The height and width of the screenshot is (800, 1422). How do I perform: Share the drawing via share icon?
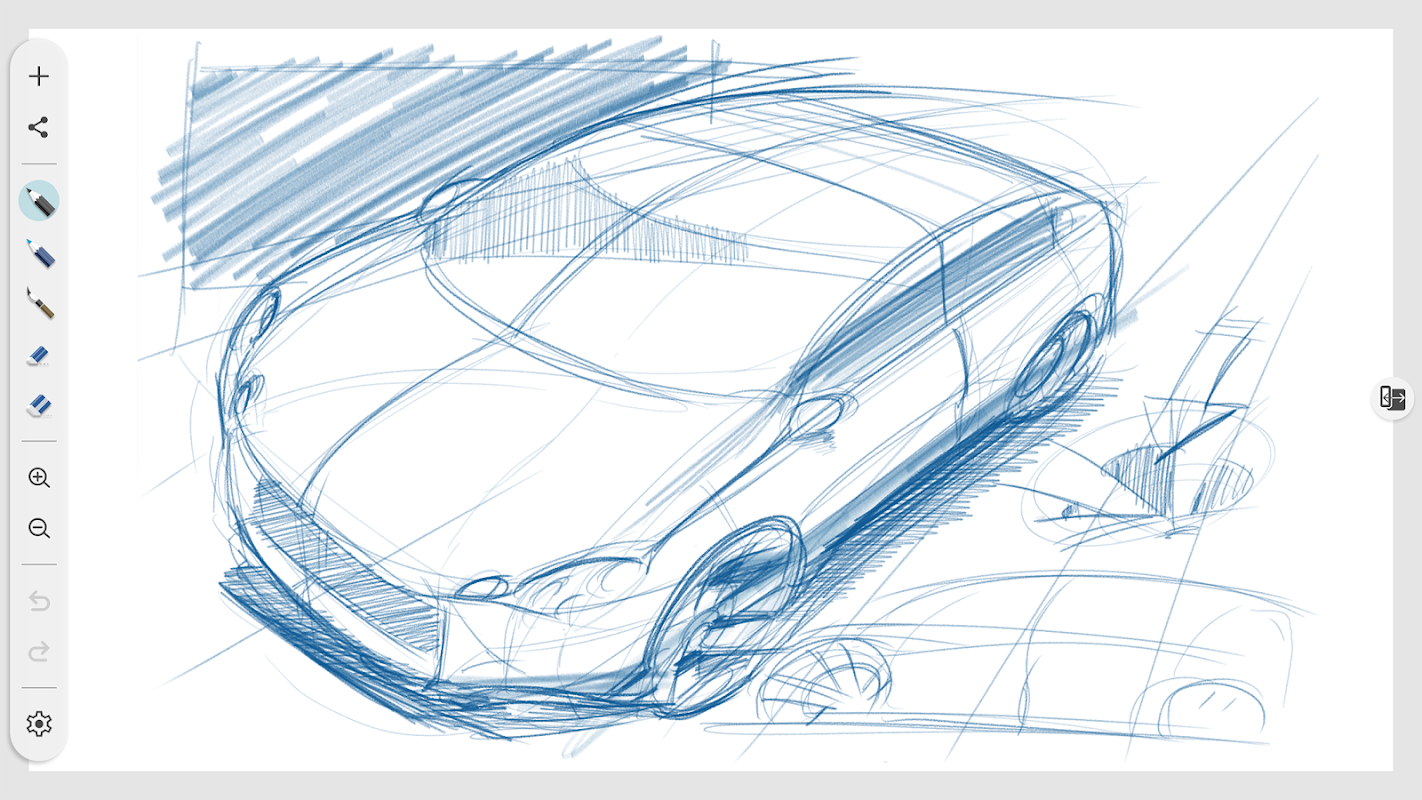click(39, 127)
